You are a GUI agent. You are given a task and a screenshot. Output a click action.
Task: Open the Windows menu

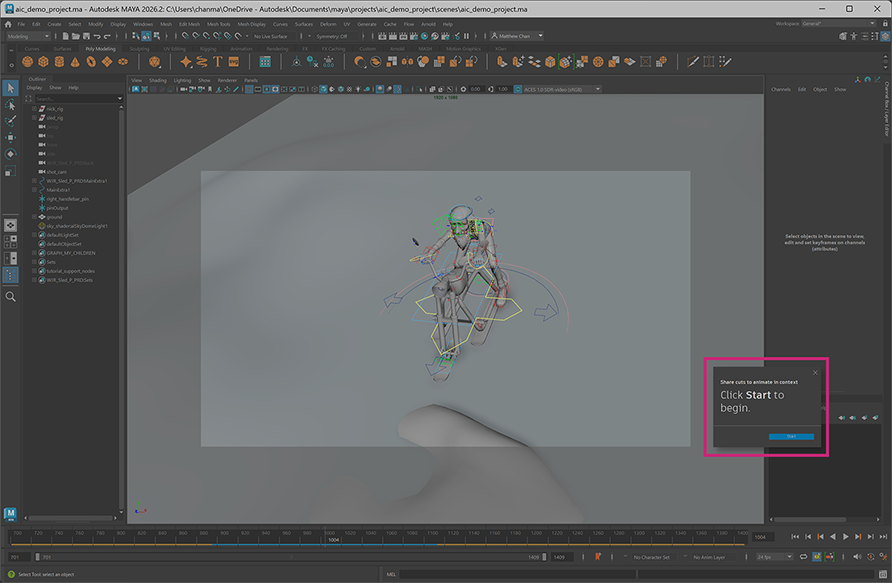[x=141, y=23]
